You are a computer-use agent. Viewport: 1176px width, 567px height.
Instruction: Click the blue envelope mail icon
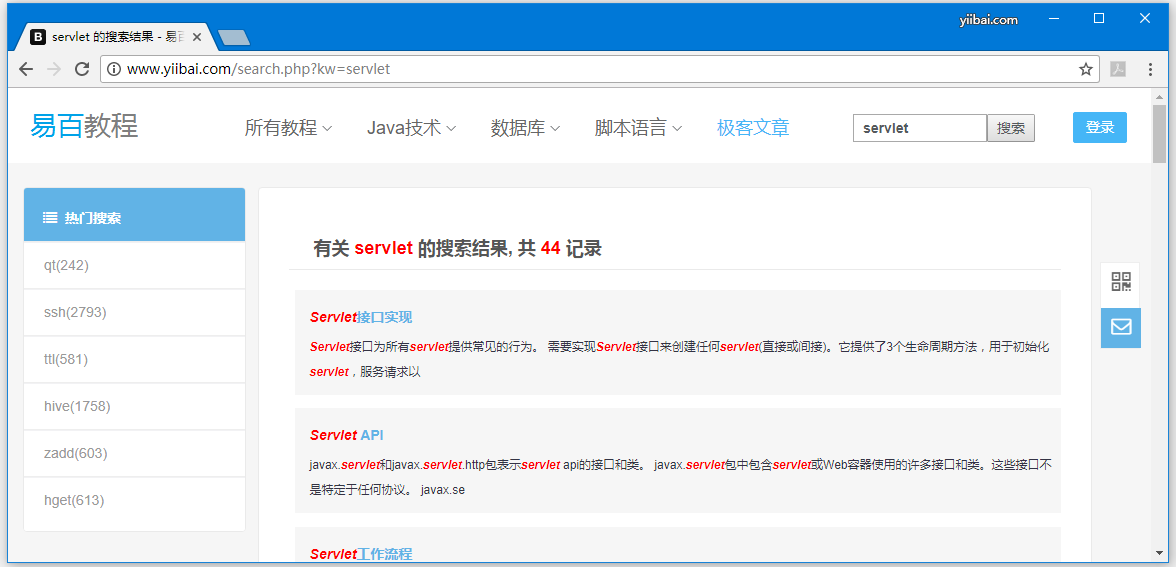pyautogui.click(x=1120, y=327)
